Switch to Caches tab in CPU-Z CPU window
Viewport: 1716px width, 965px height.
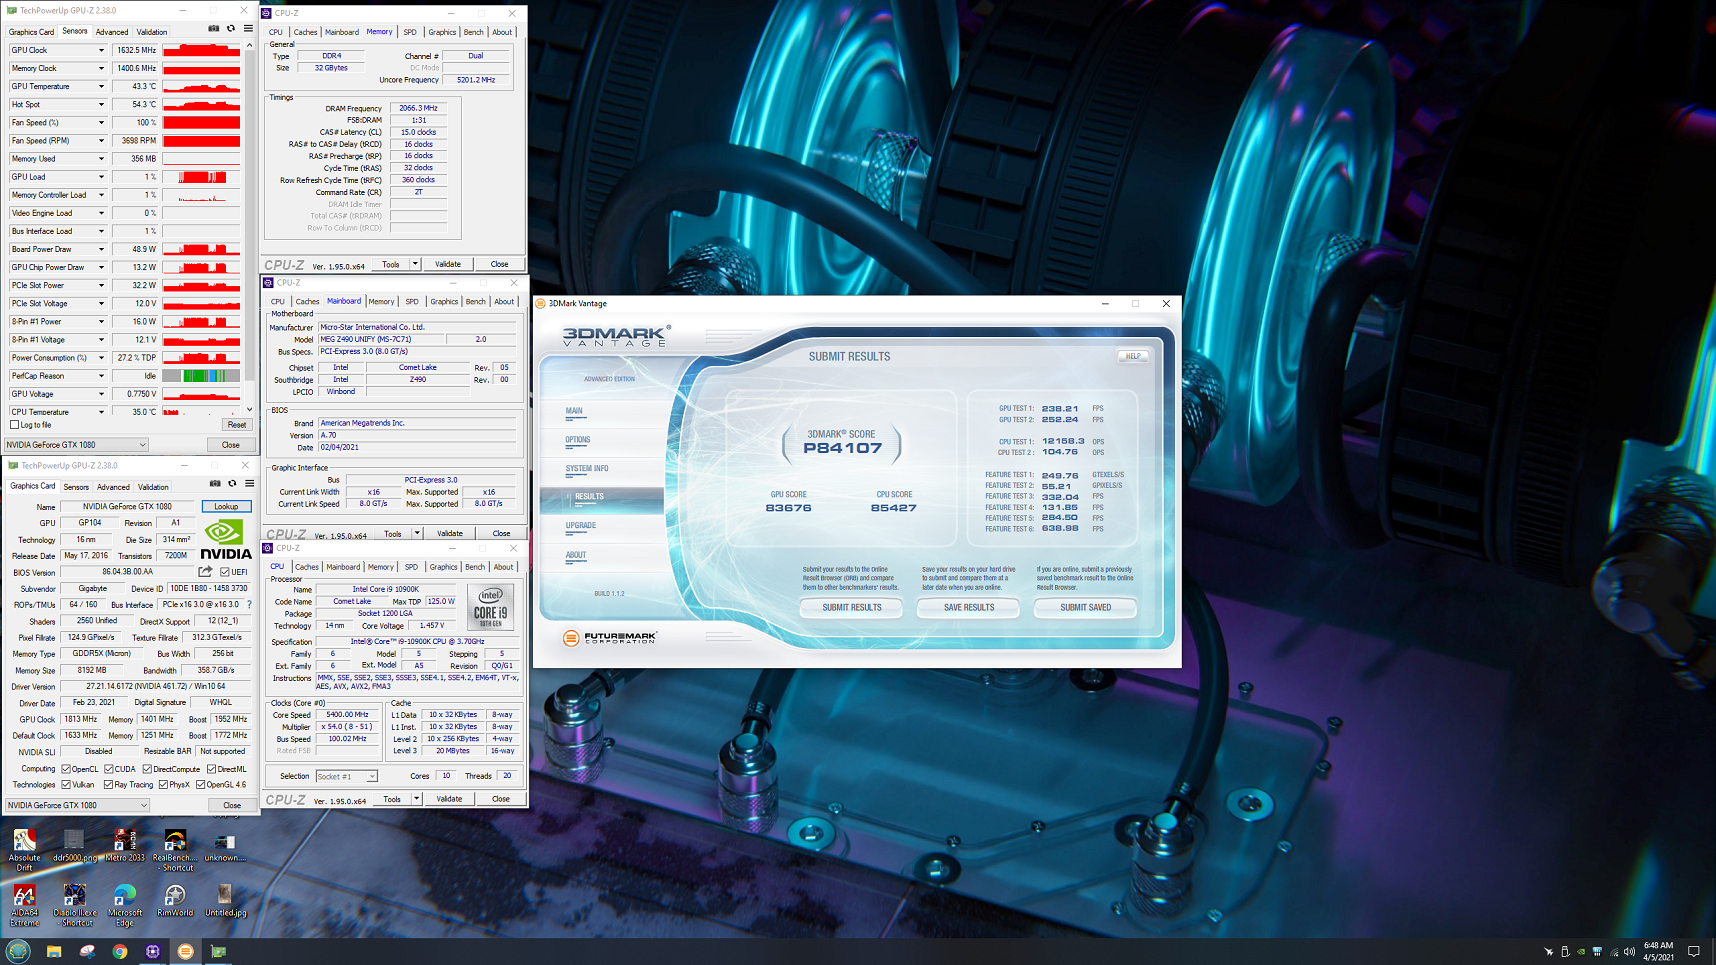[x=307, y=567]
